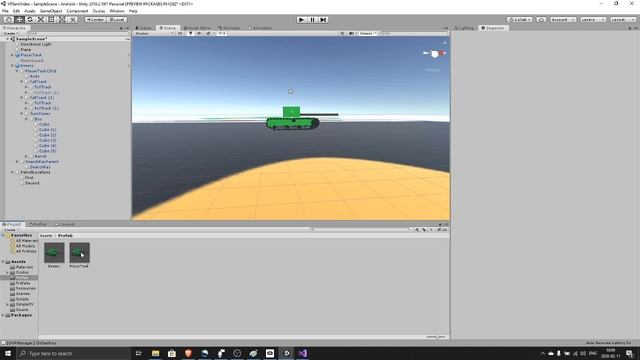The image size is (640, 360).
Task: Open Shaded draw mode dropdown
Action: [x=154, y=33]
